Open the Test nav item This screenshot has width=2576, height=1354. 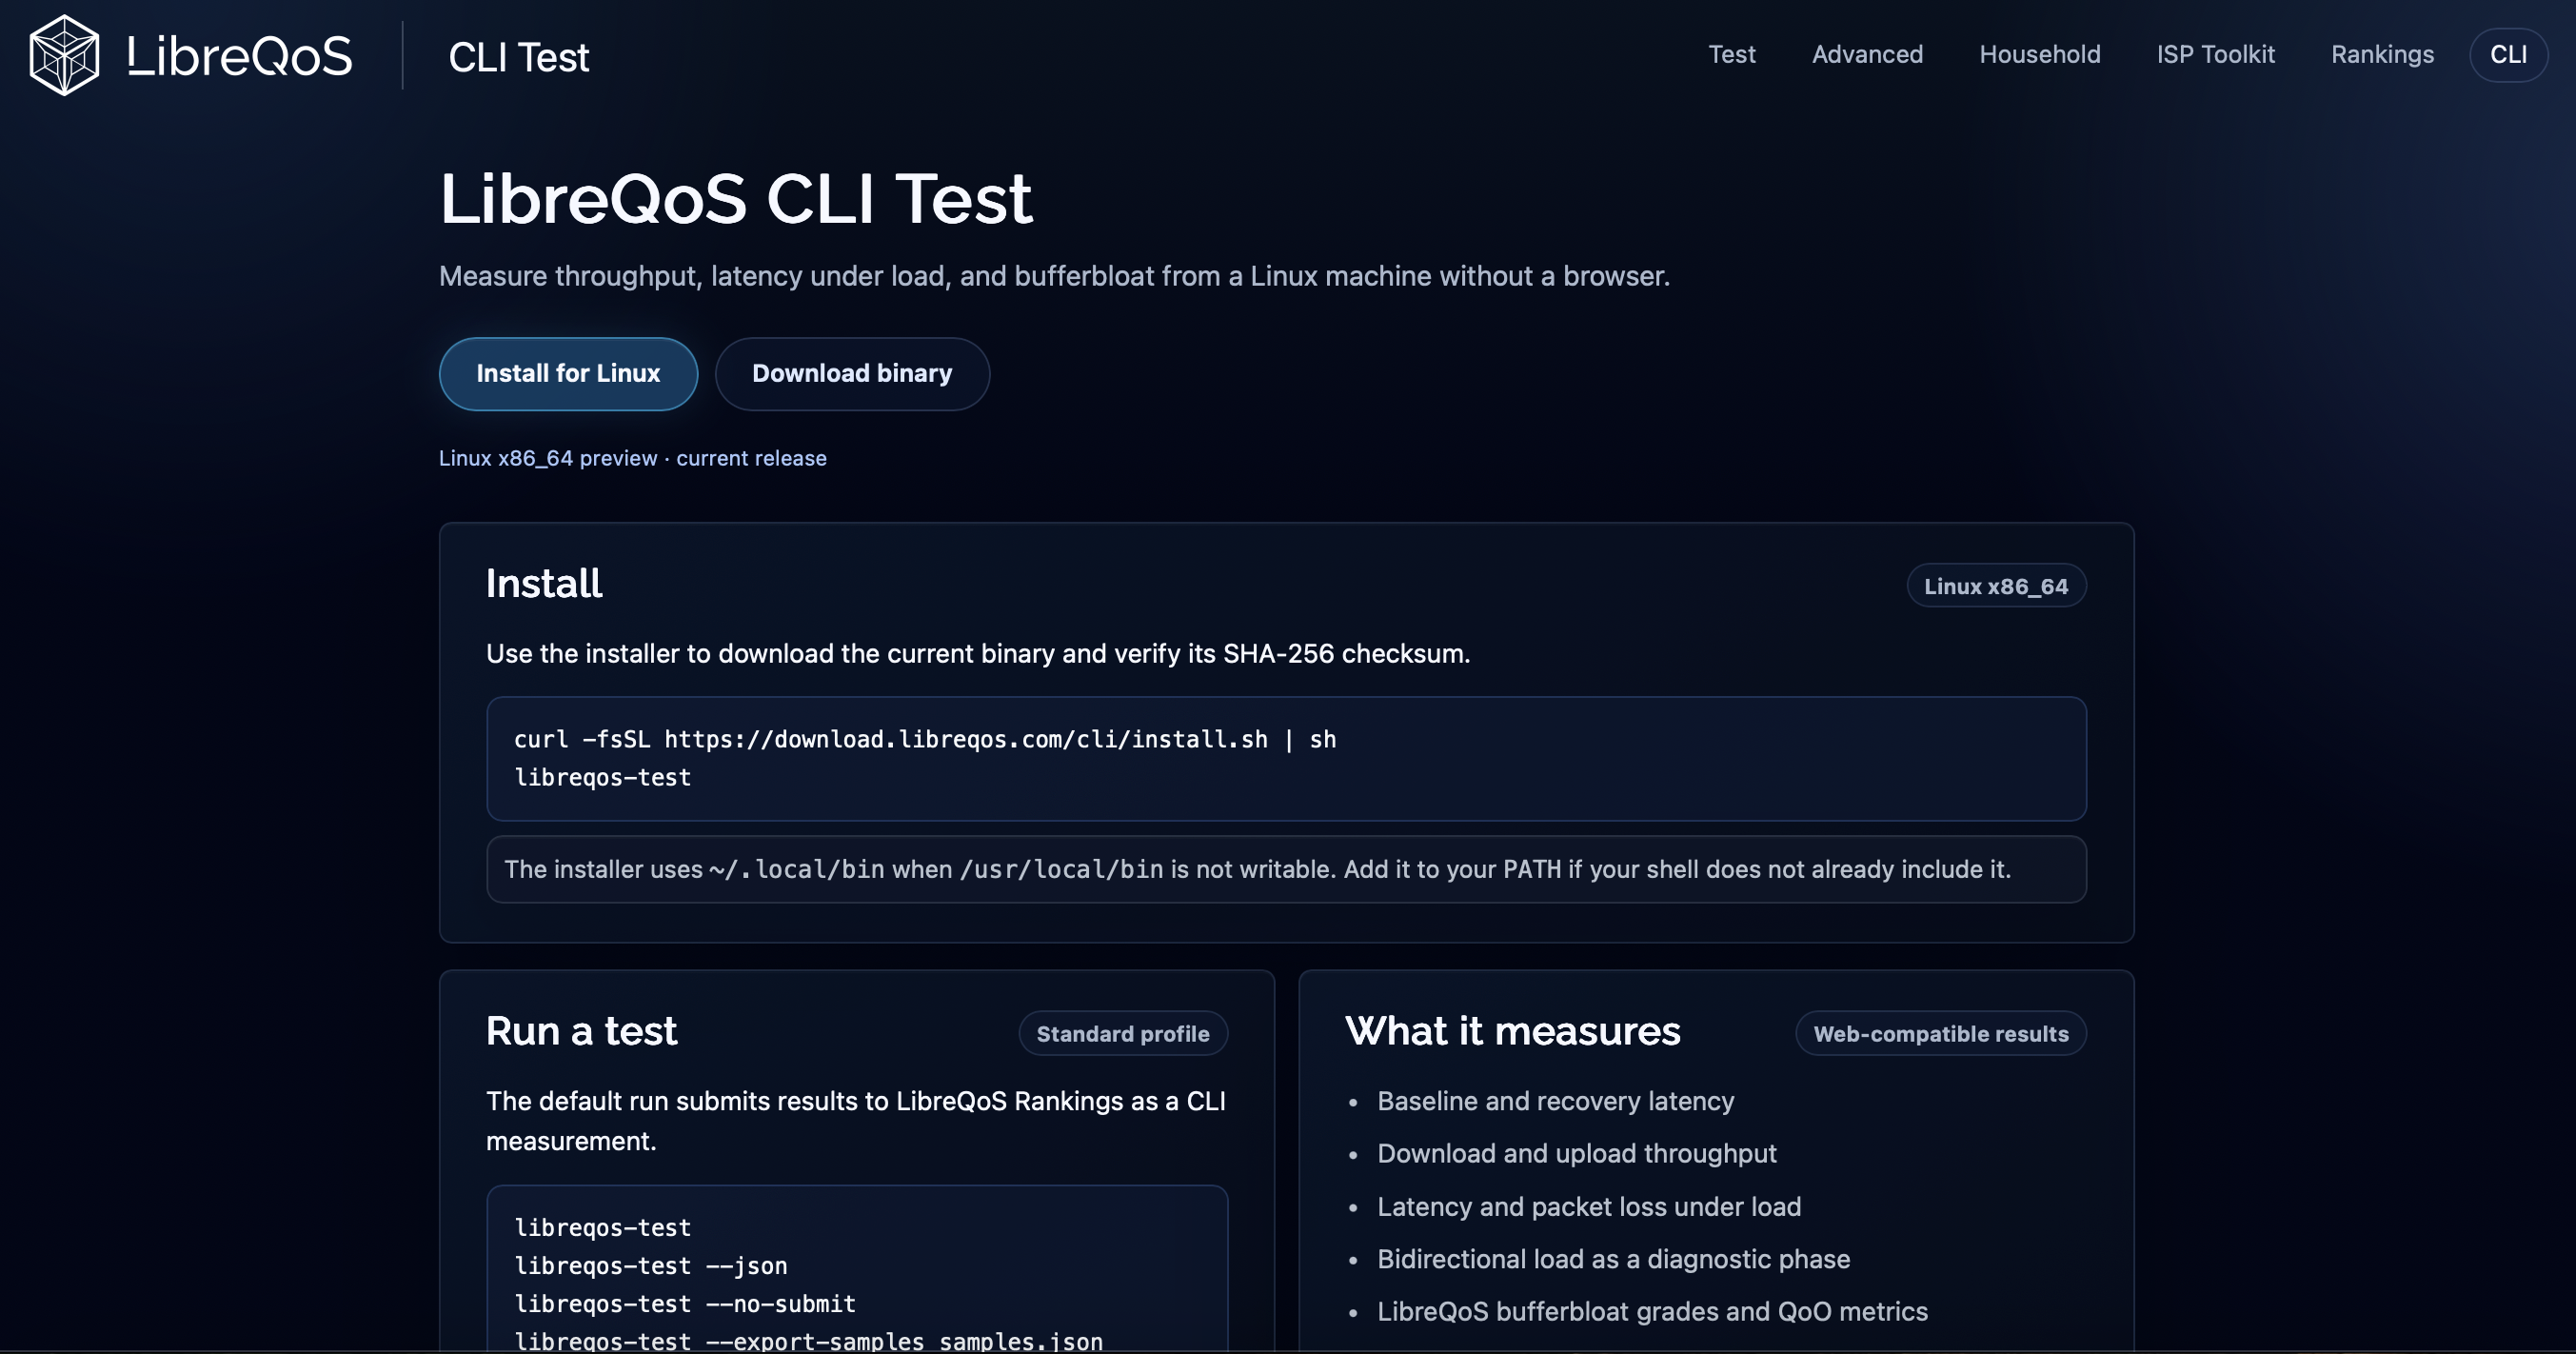[x=1731, y=54]
